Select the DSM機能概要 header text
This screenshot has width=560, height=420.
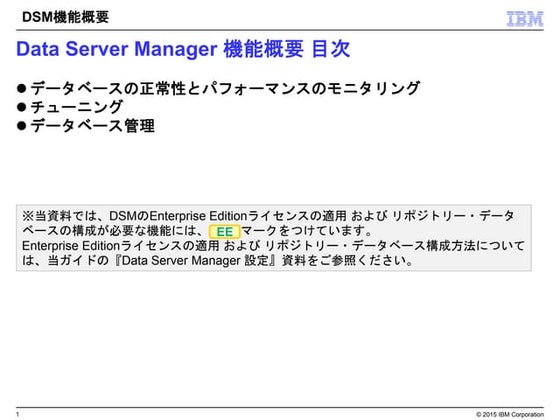point(65,17)
